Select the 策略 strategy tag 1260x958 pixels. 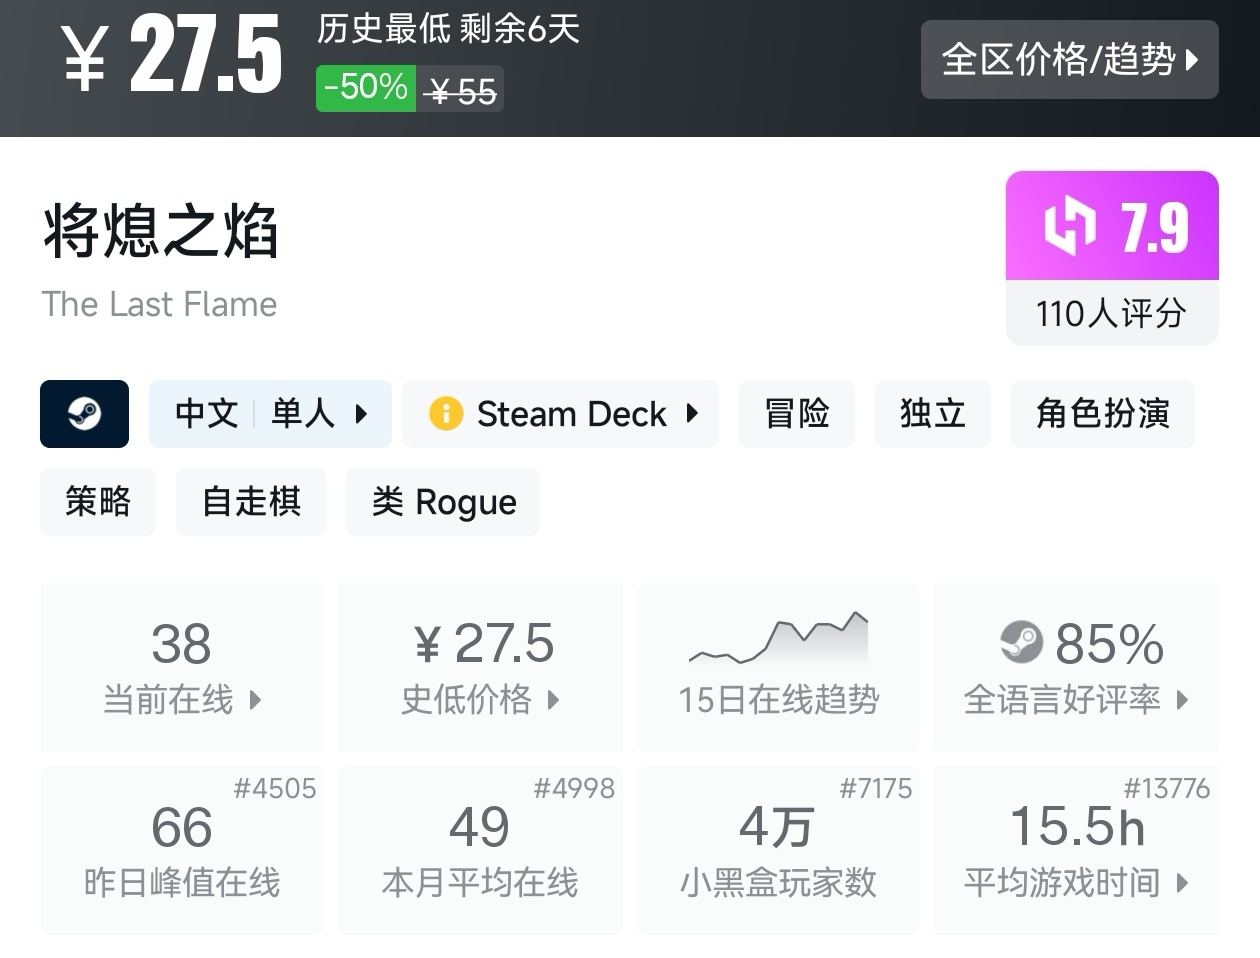pyautogui.click(x=98, y=501)
